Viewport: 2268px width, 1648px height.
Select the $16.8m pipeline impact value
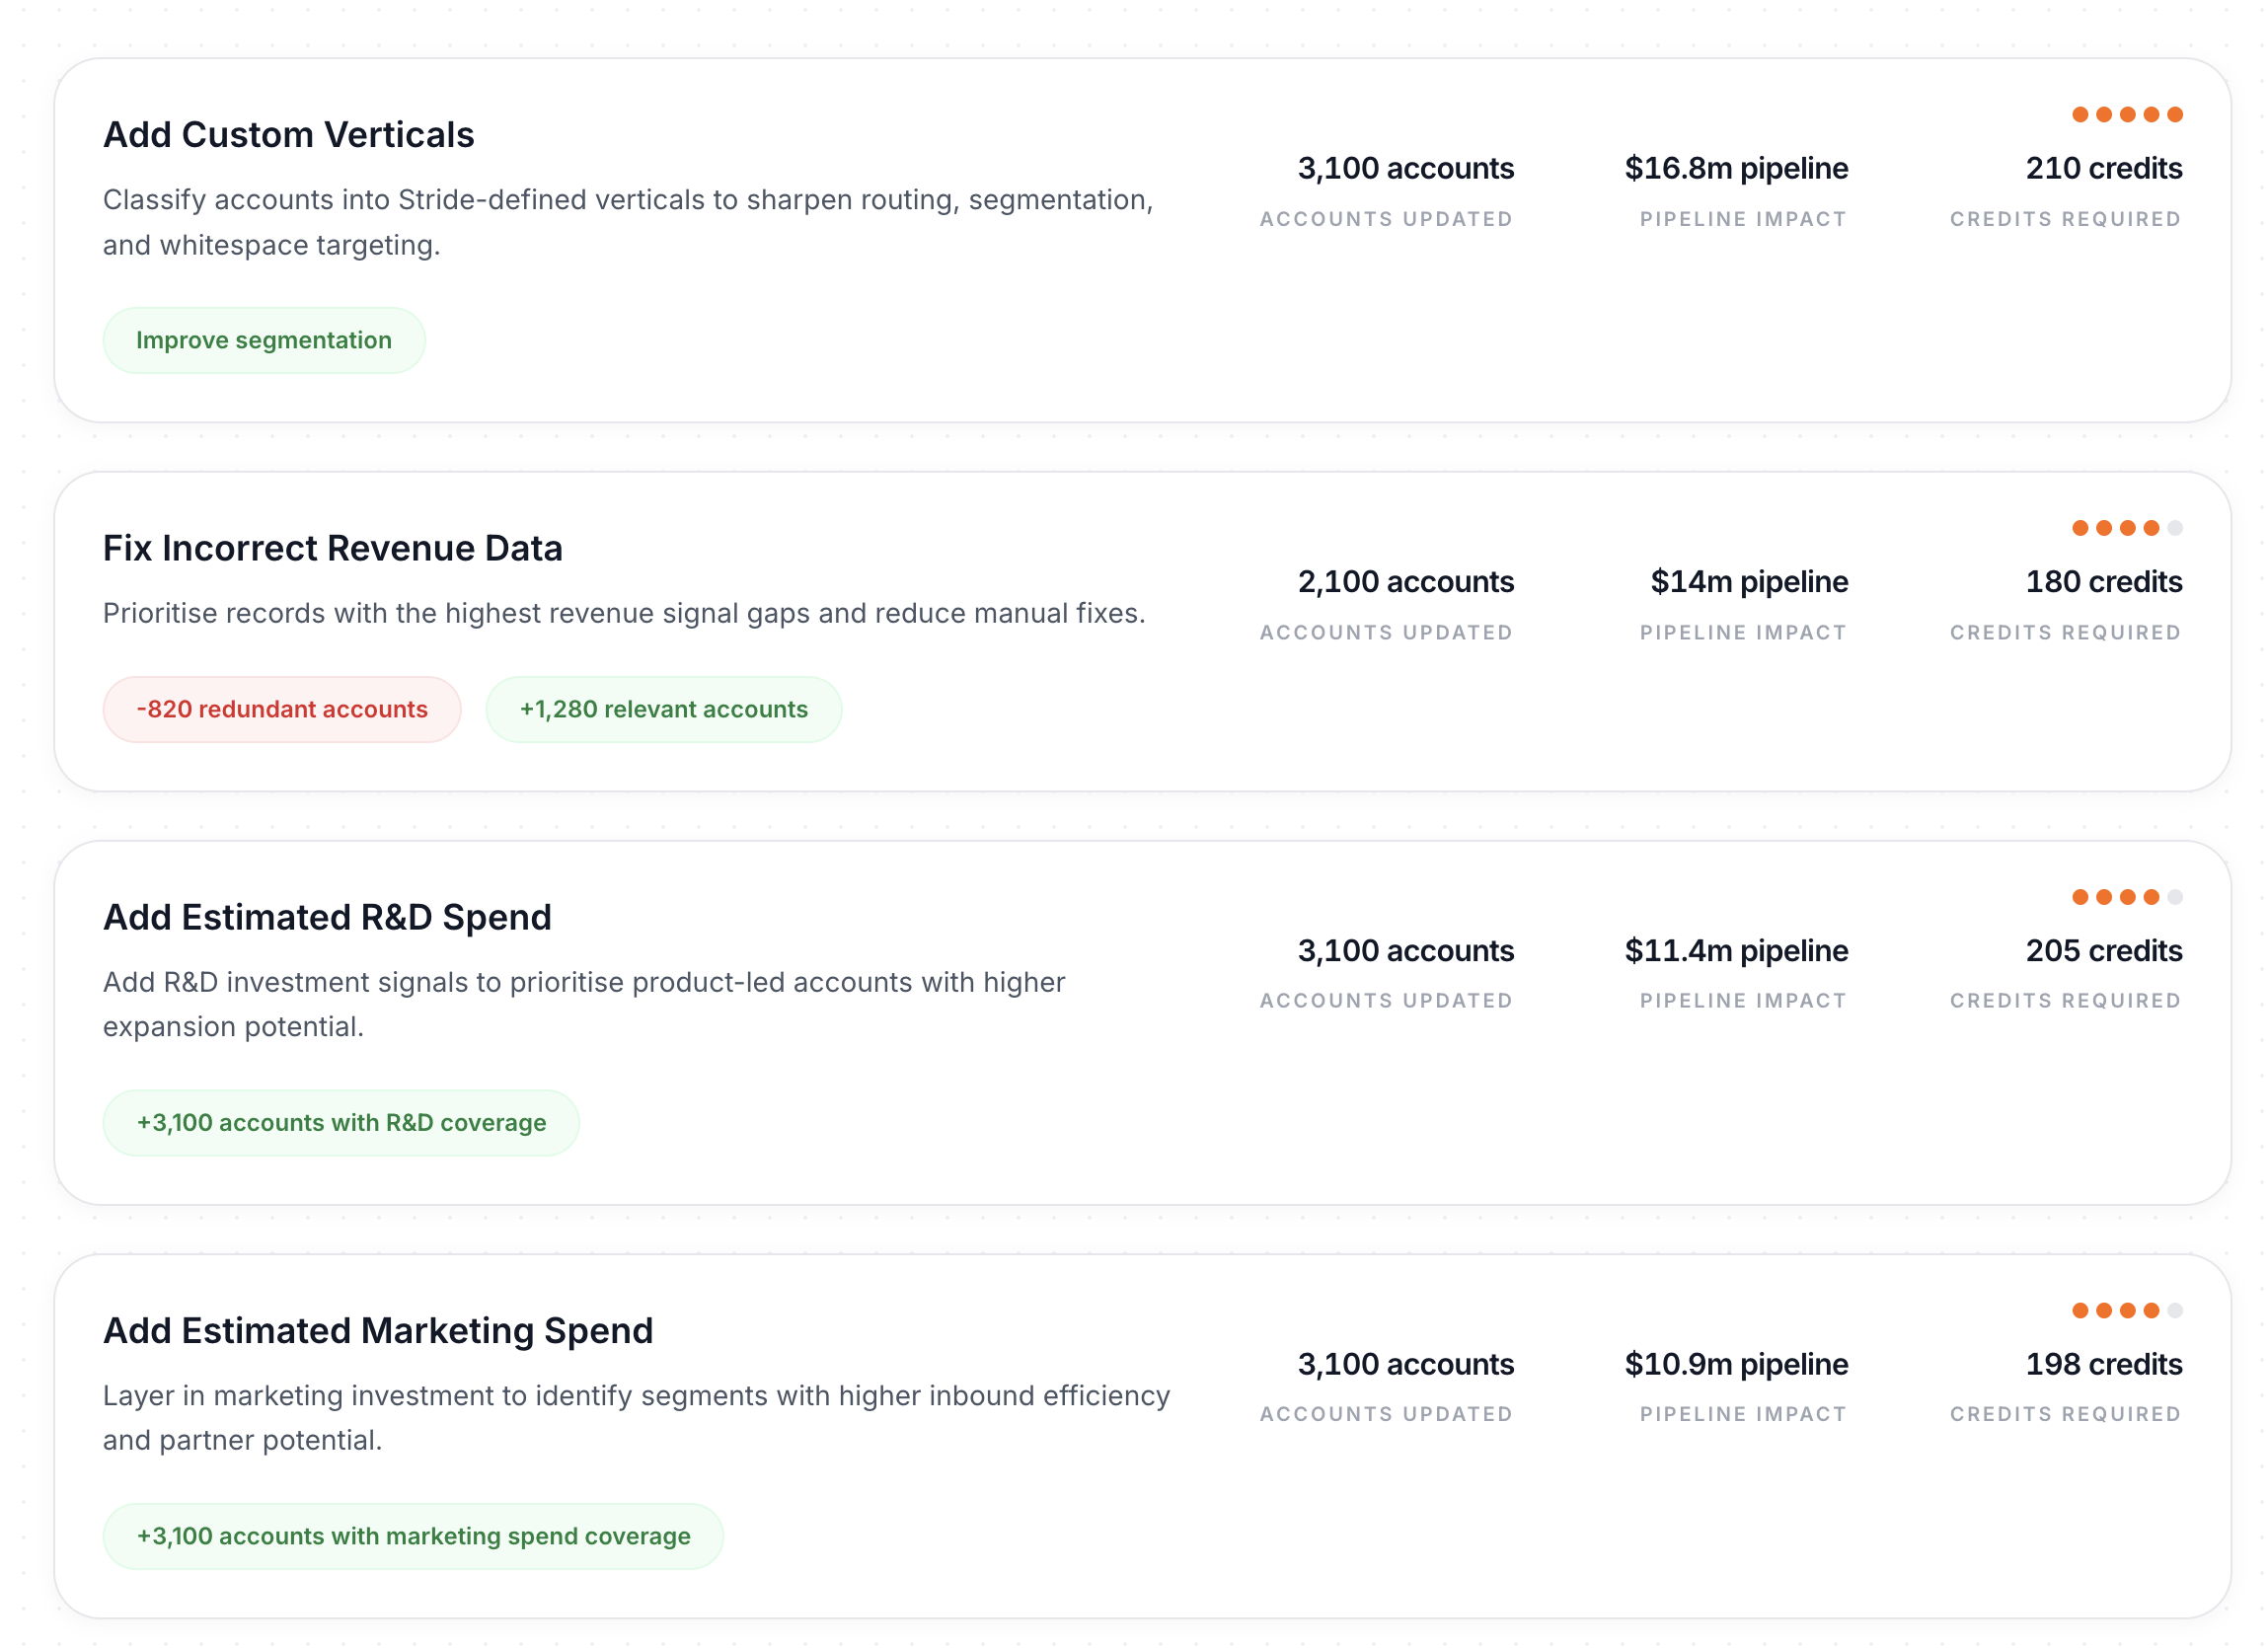(1737, 168)
